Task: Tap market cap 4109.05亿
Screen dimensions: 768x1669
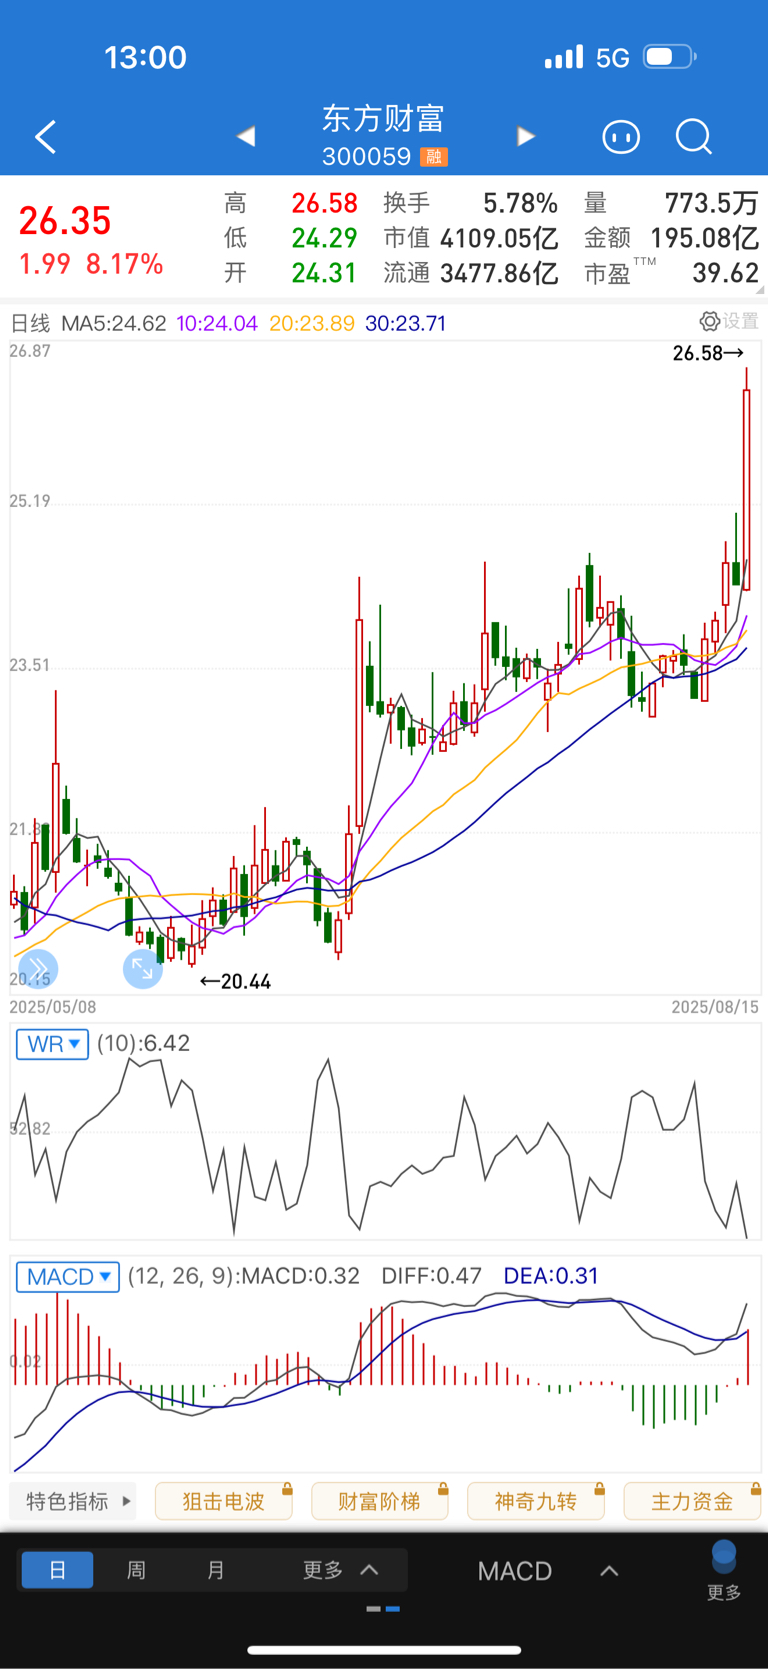Action: click(499, 238)
